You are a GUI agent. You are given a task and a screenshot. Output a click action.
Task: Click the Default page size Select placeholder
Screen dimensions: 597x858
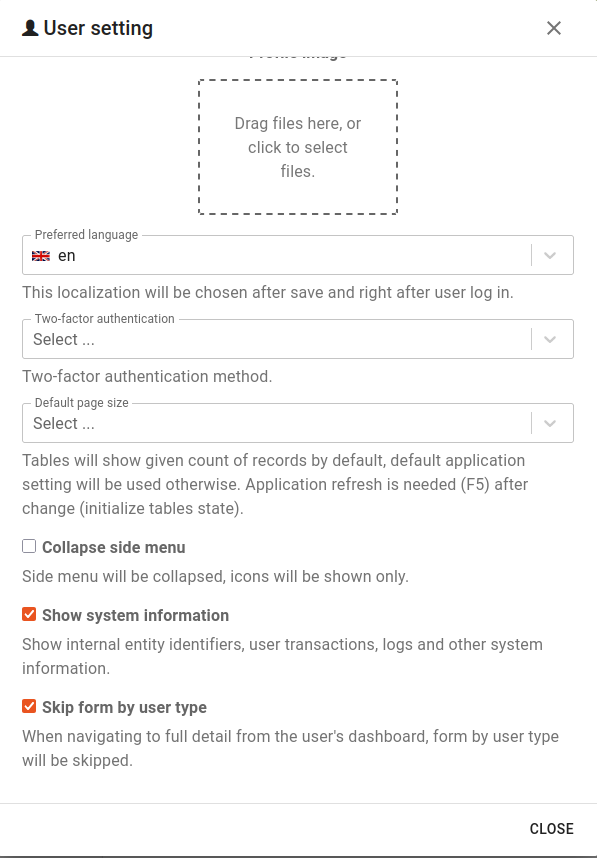point(63,423)
